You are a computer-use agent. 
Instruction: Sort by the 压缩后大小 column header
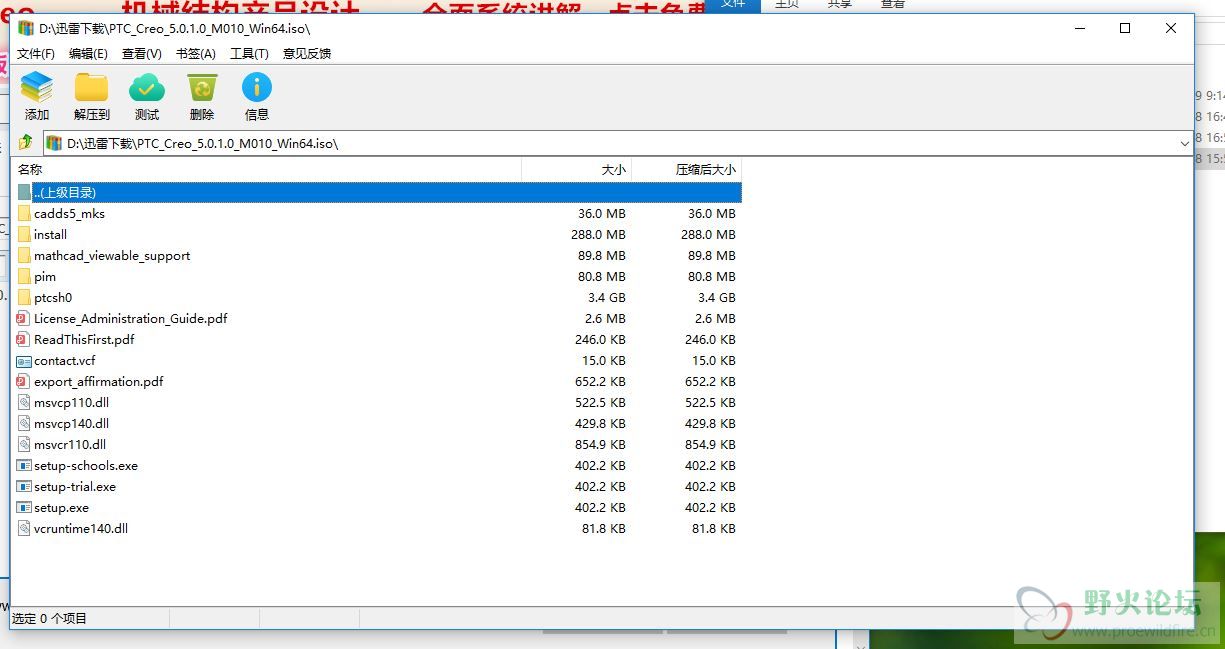click(687, 170)
